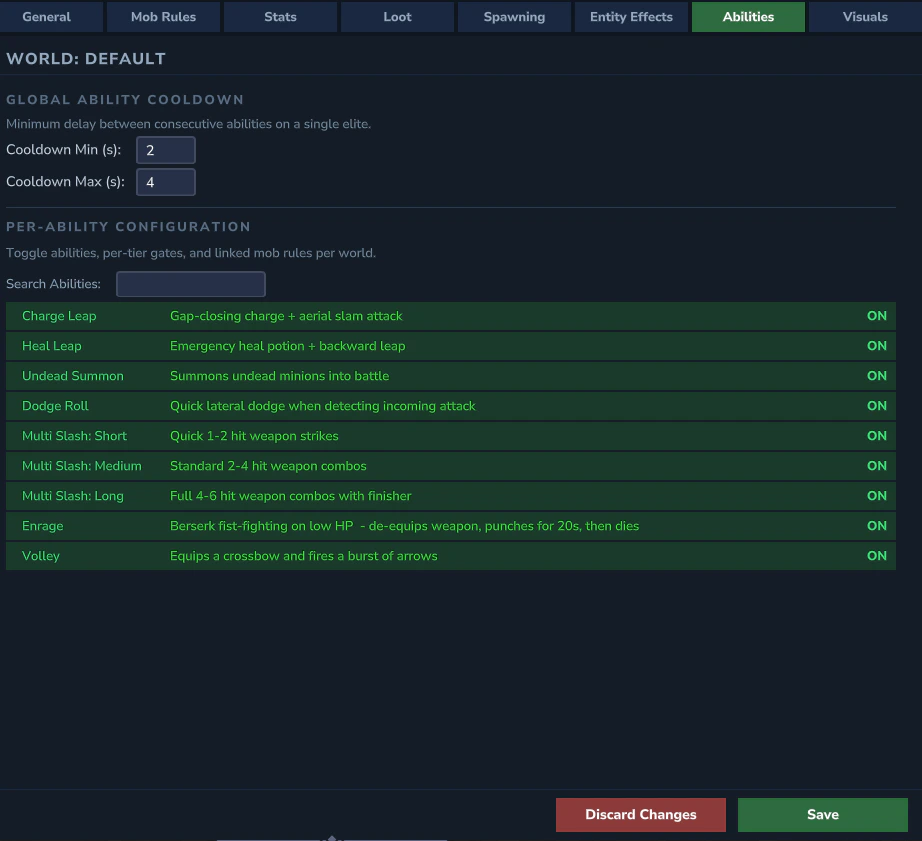Turn off Undead Summon

(876, 376)
